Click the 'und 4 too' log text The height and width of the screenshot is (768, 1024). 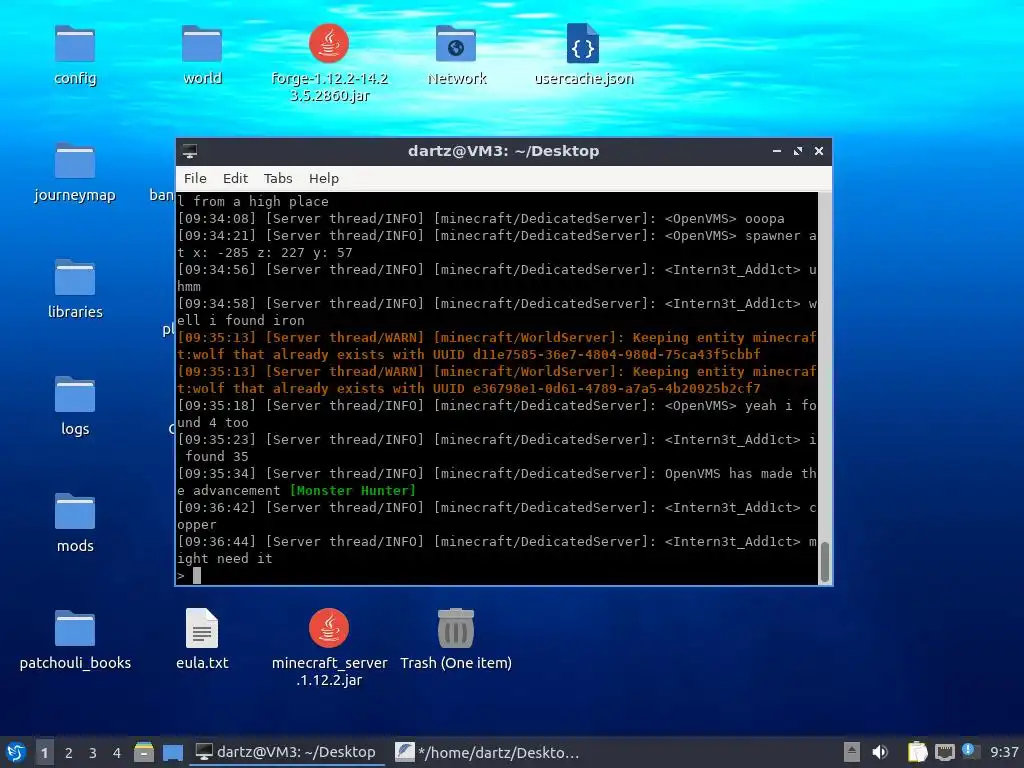213,423
